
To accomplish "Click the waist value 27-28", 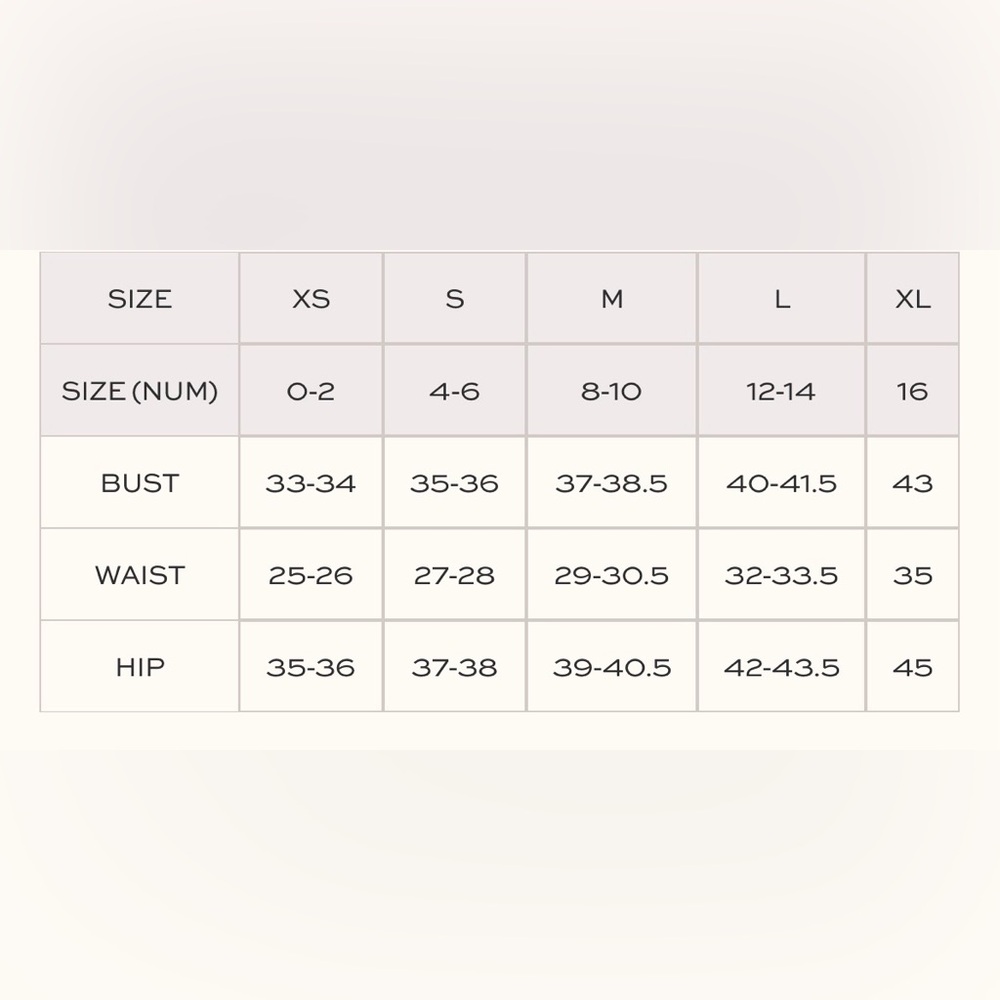I will [455, 575].
